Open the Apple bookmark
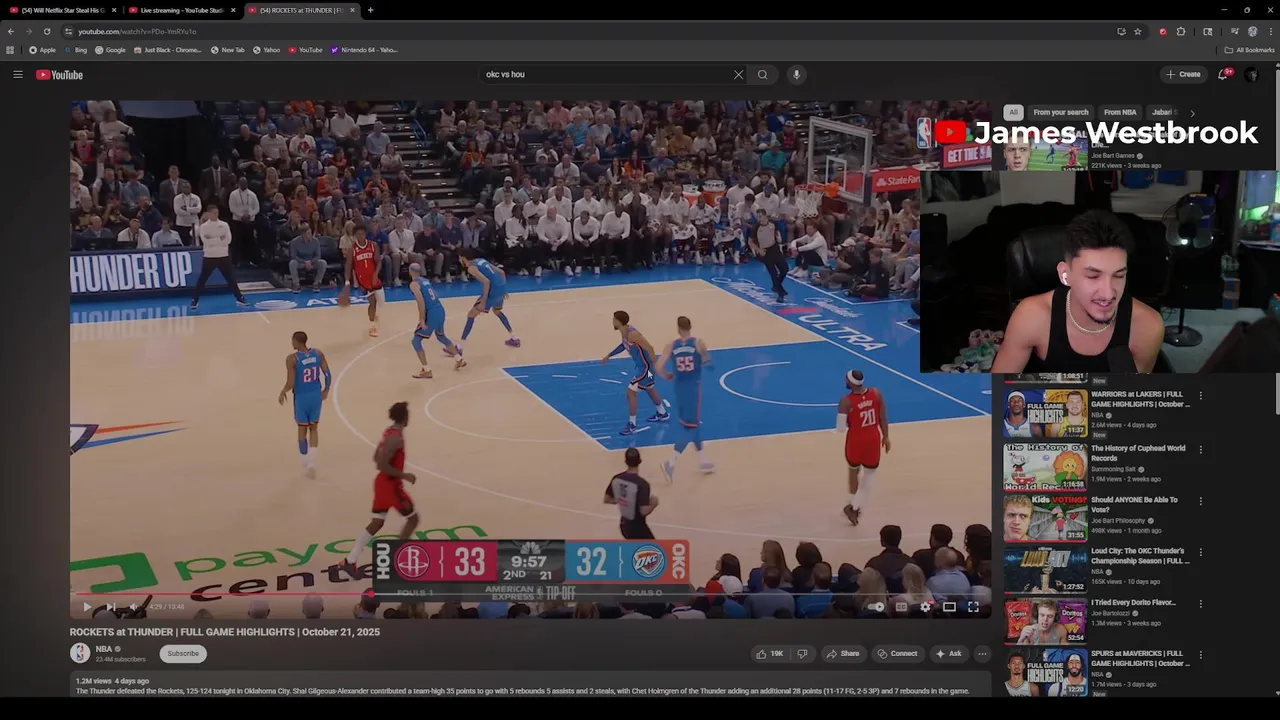1280x720 pixels. 42,50
